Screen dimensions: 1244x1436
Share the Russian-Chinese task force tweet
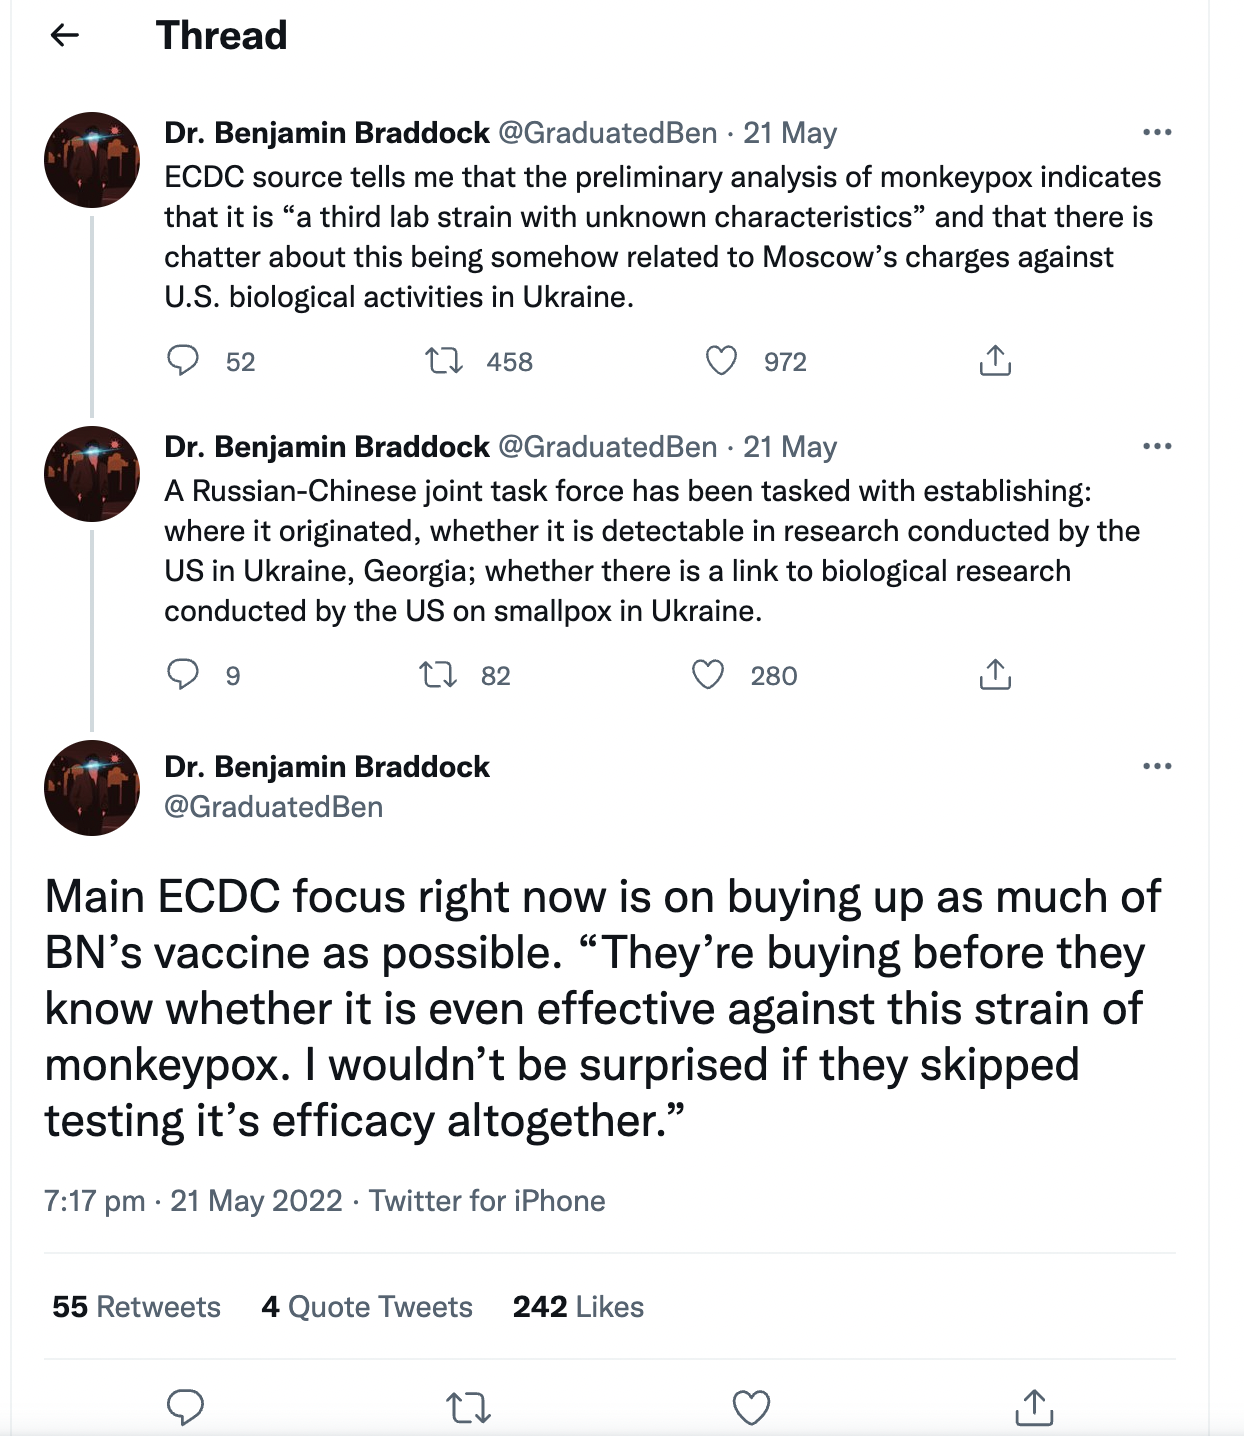pyautogui.click(x=995, y=675)
